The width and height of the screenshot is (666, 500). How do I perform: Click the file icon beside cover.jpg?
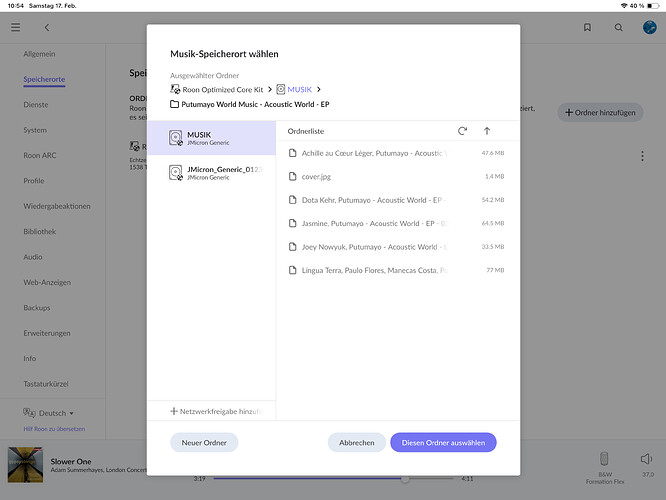(292, 176)
